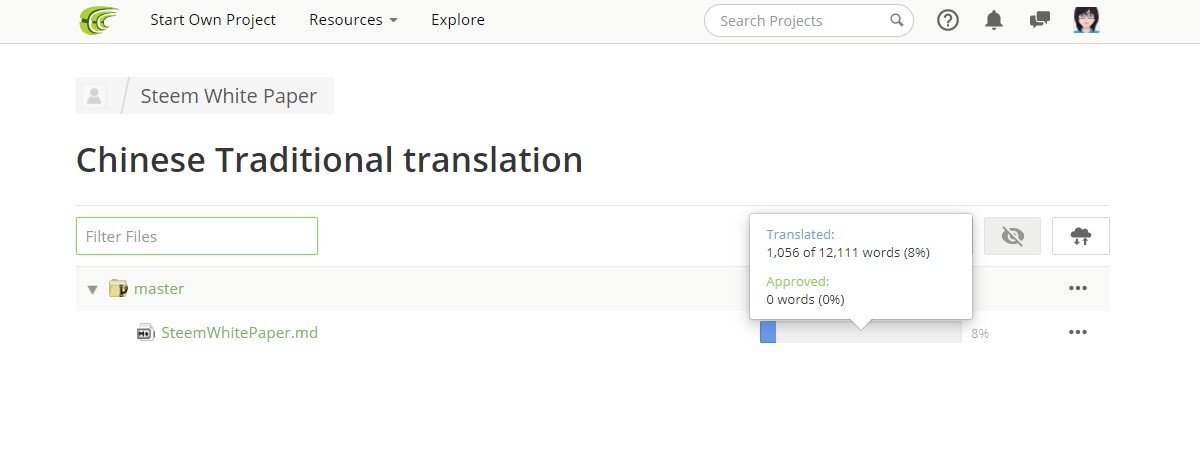Screen dimensions: 1200x465
Task: Click the SteemWhitePaper.md progress bar
Action: (860, 333)
